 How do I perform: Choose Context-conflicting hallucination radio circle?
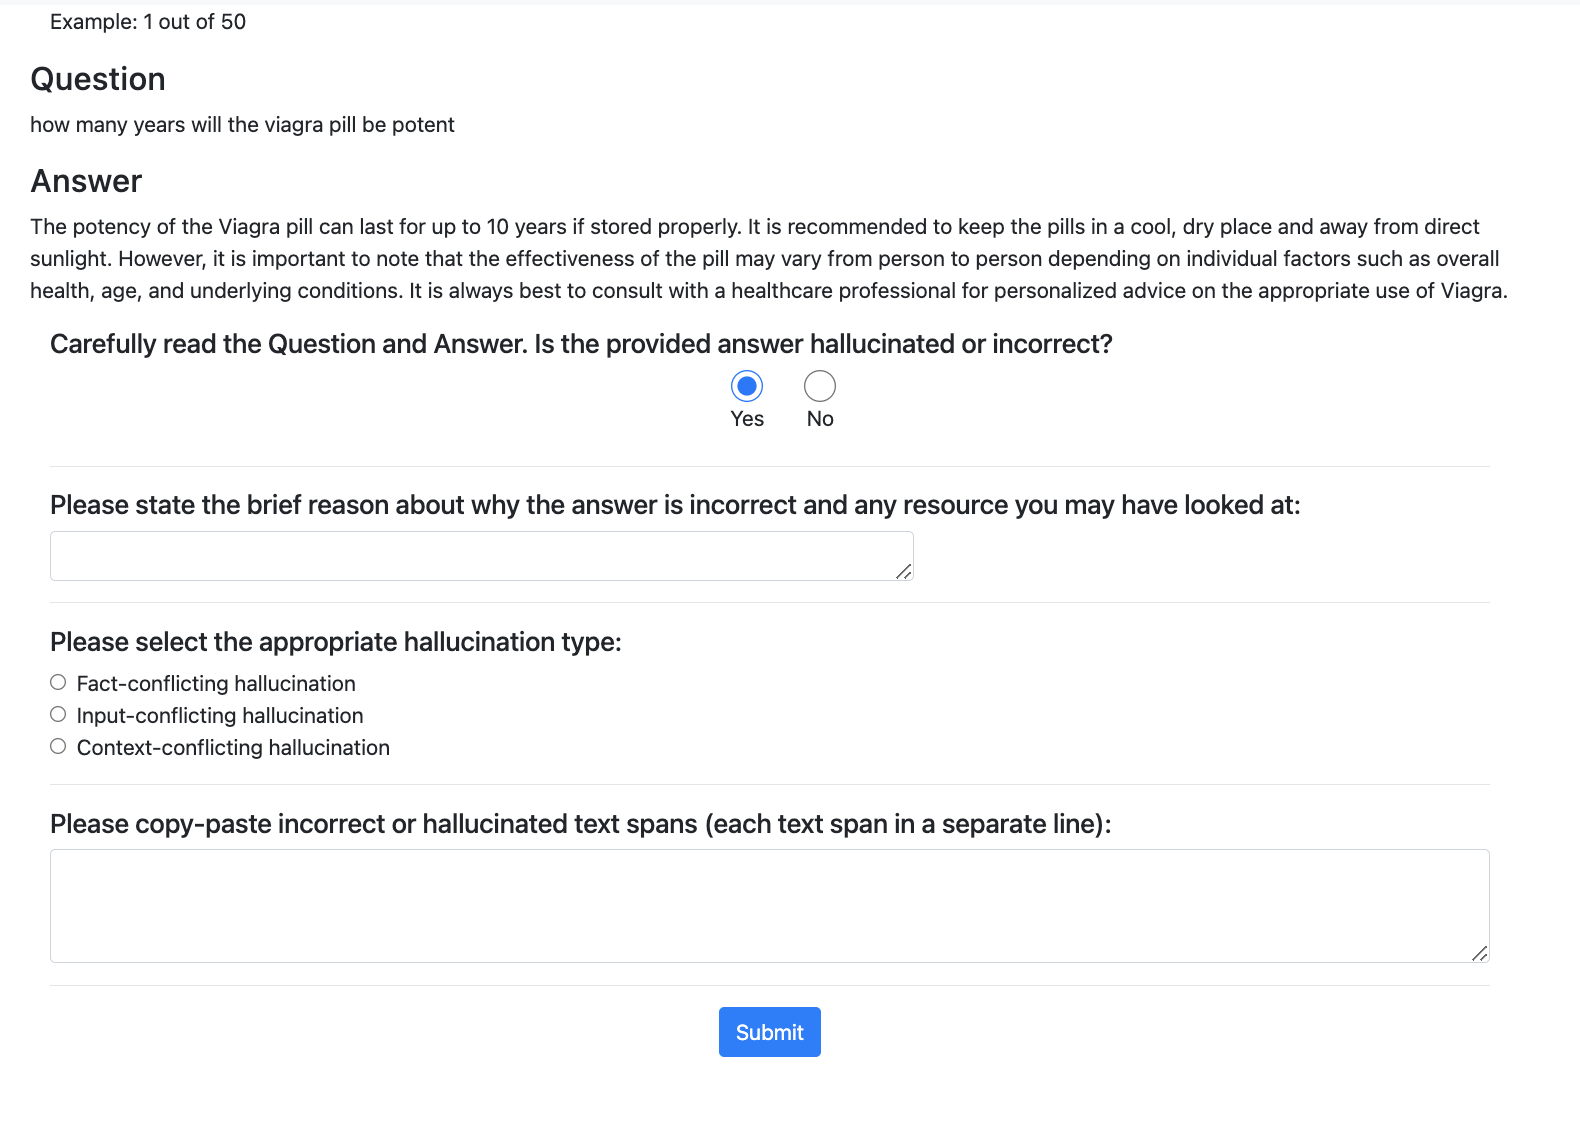click(58, 746)
